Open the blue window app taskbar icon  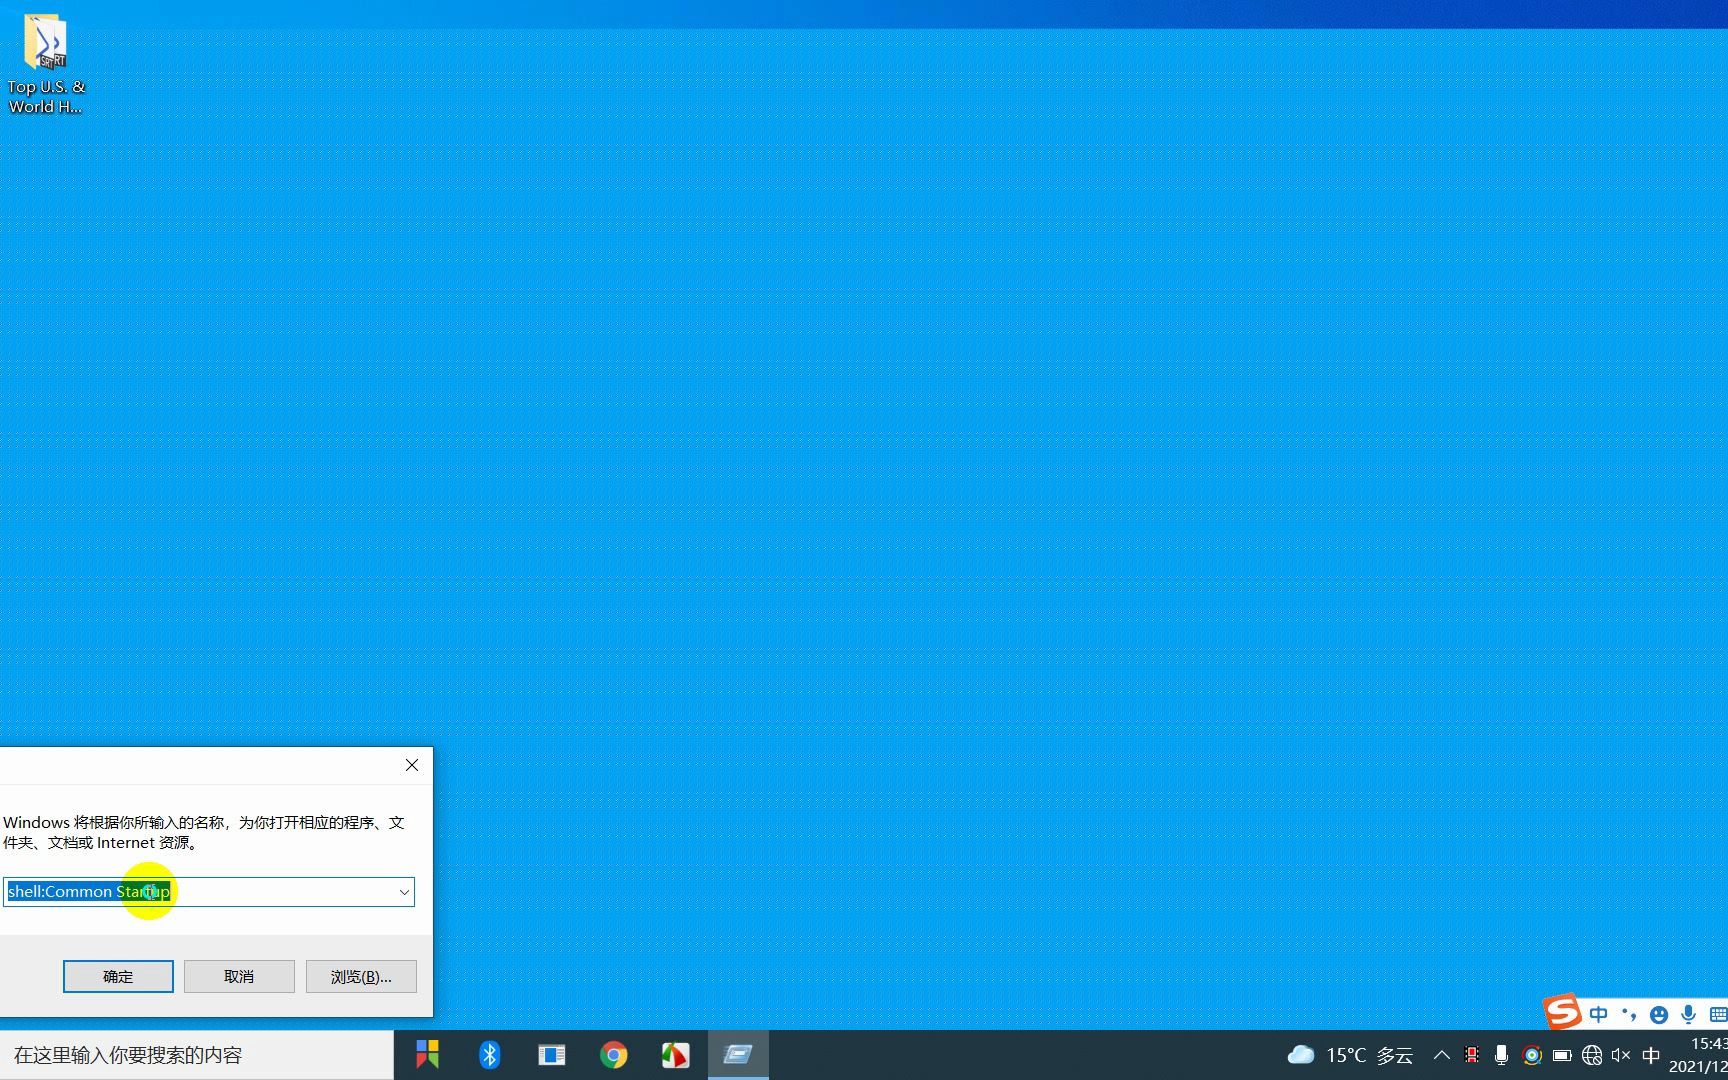pyautogui.click(x=551, y=1055)
